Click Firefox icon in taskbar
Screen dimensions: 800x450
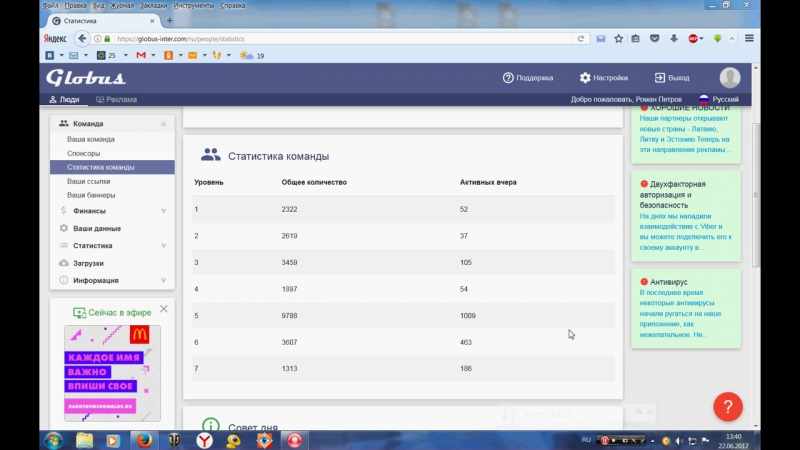144,440
